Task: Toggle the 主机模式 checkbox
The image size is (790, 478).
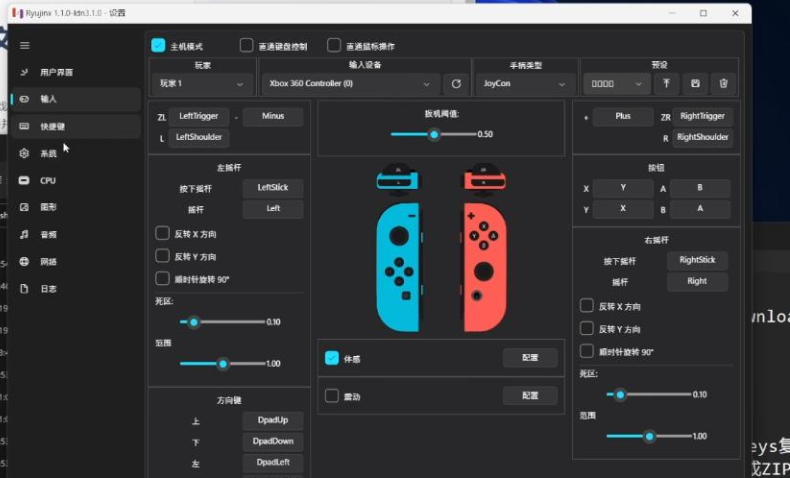Action: [158, 45]
